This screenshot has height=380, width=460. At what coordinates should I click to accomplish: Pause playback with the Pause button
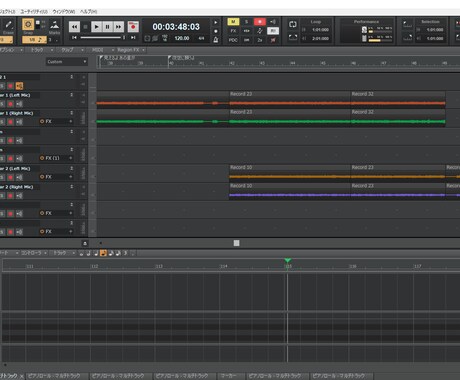tap(107, 27)
